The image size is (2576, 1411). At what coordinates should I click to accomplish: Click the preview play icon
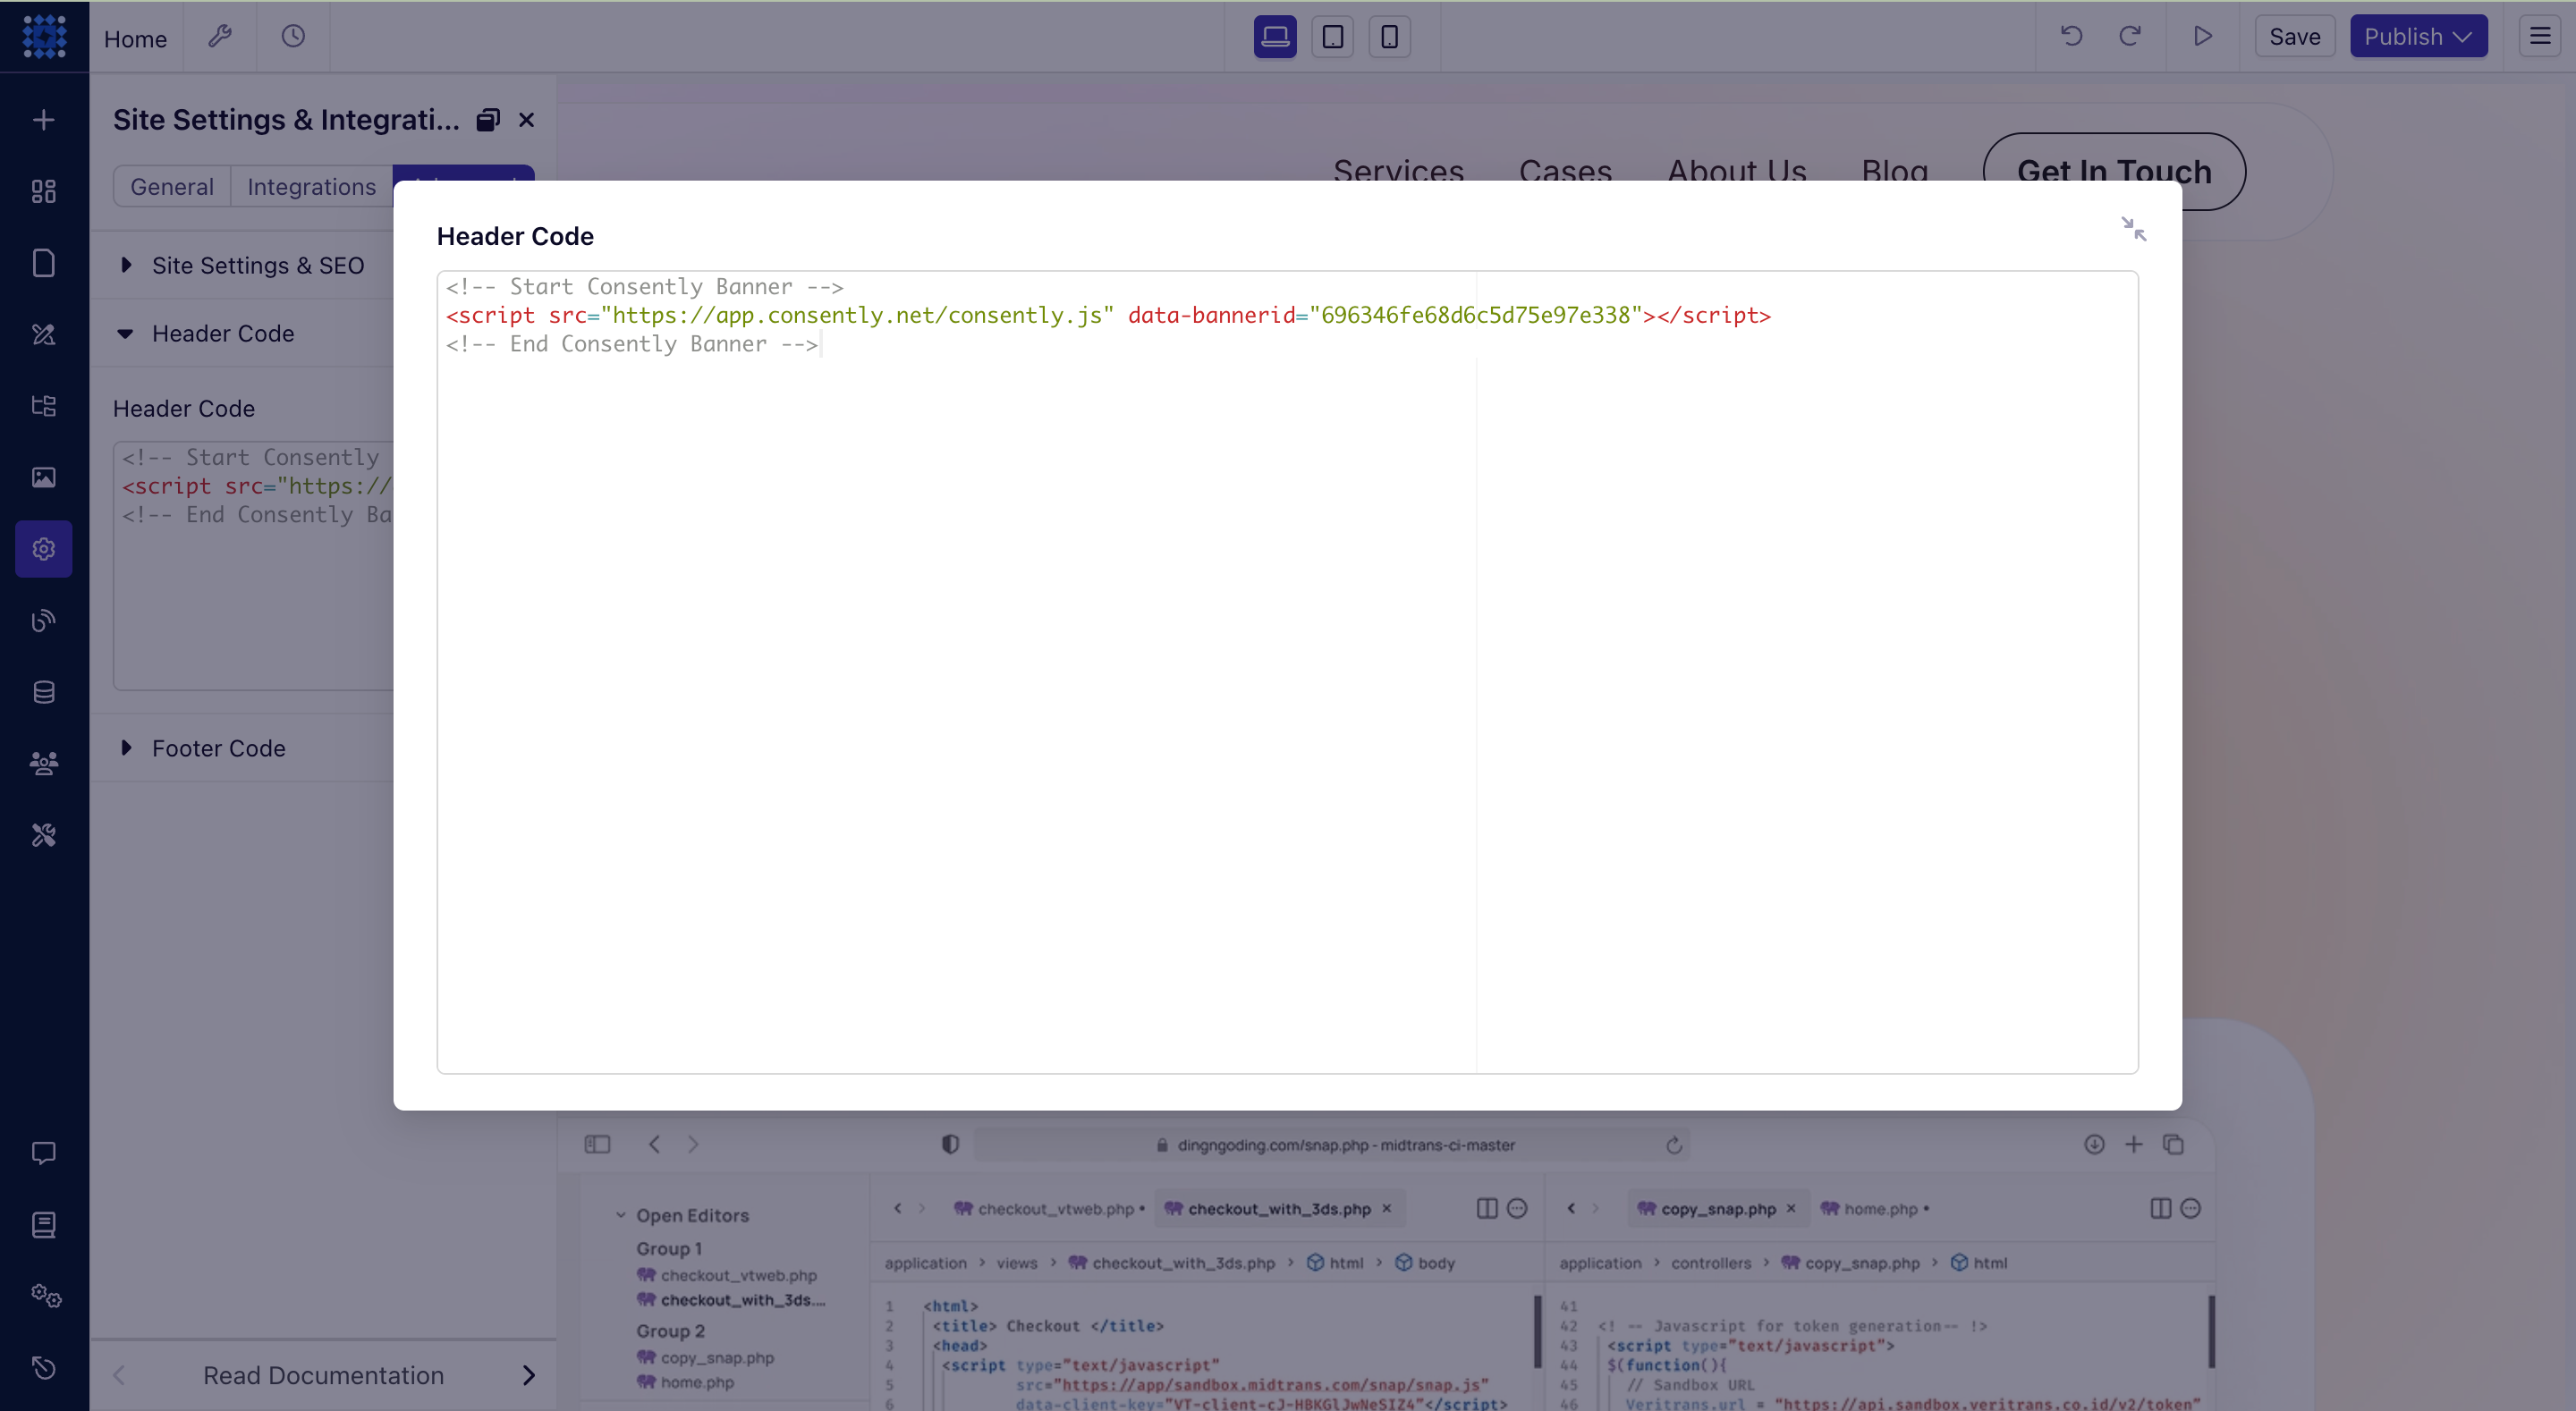[x=2202, y=37]
